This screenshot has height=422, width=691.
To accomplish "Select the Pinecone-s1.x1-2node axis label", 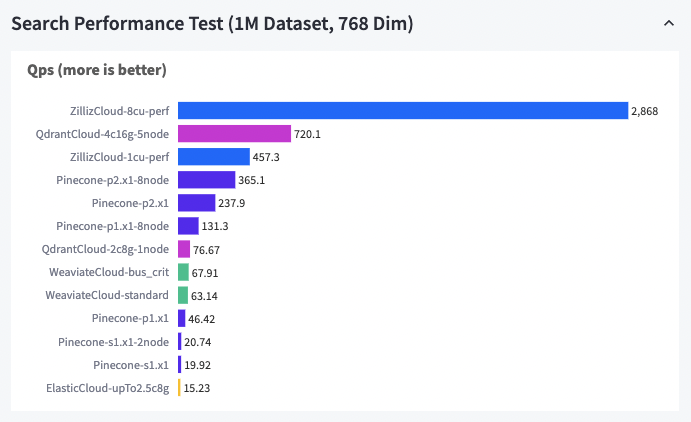I will (x=115, y=342).
